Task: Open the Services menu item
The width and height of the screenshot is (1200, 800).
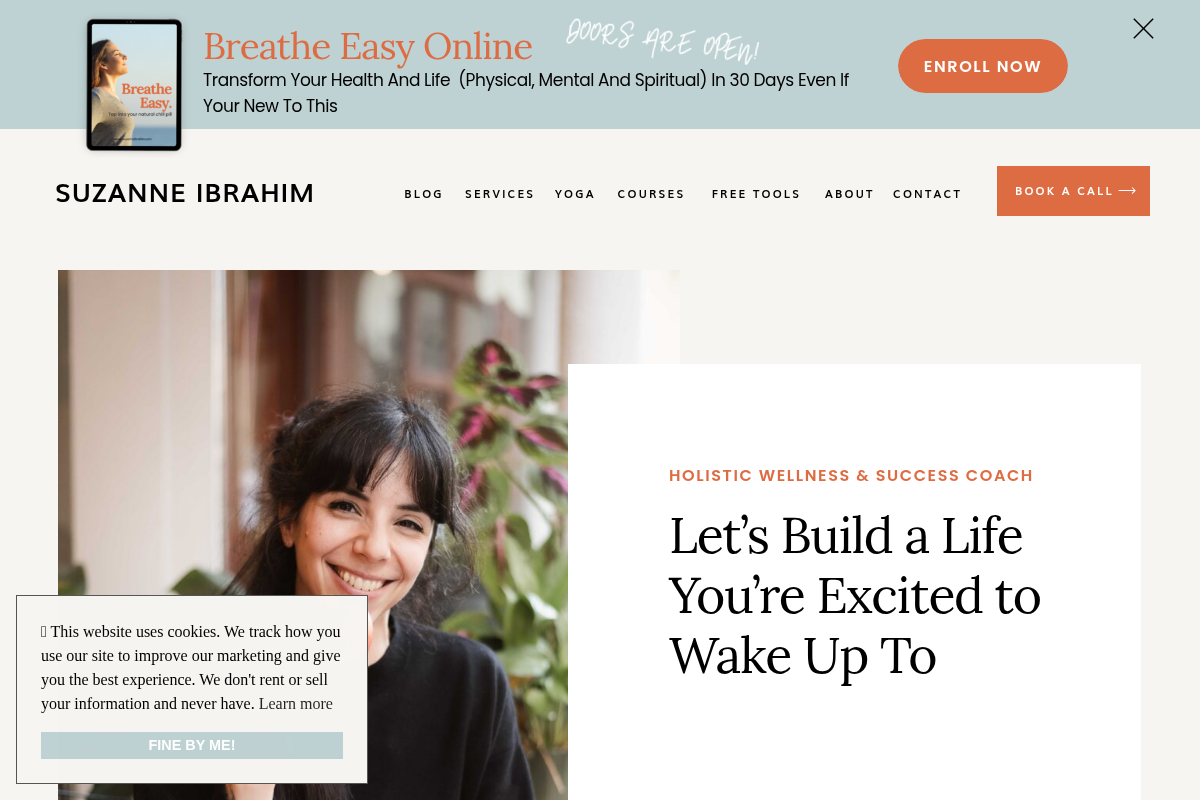Action: 500,194
